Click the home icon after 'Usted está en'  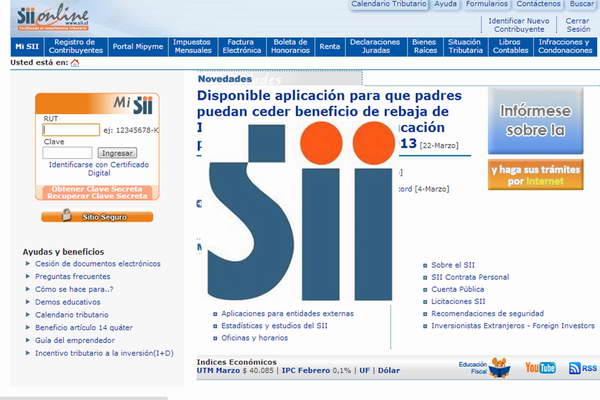pyautogui.click(x=75, y=63)
